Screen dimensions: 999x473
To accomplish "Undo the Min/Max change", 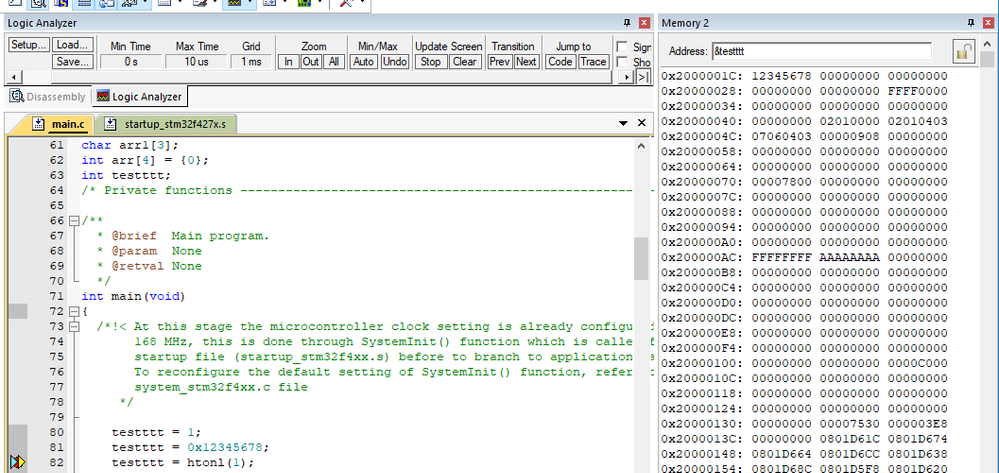I will (394, 62).
